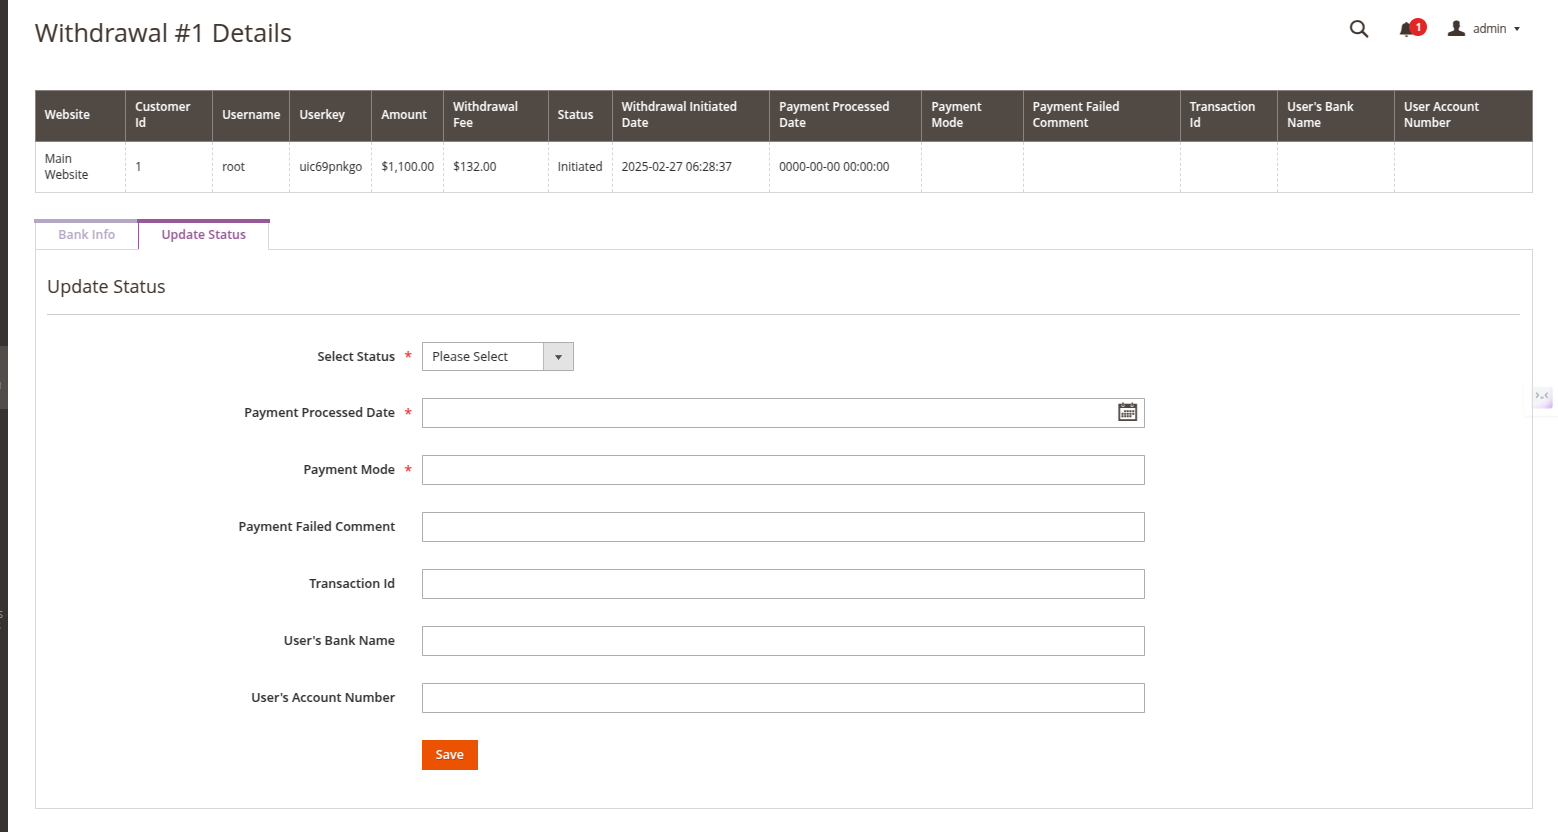Click the Withdrawal Initiated Date column header
Screen dimensions: 1558x832
(679, 115)
